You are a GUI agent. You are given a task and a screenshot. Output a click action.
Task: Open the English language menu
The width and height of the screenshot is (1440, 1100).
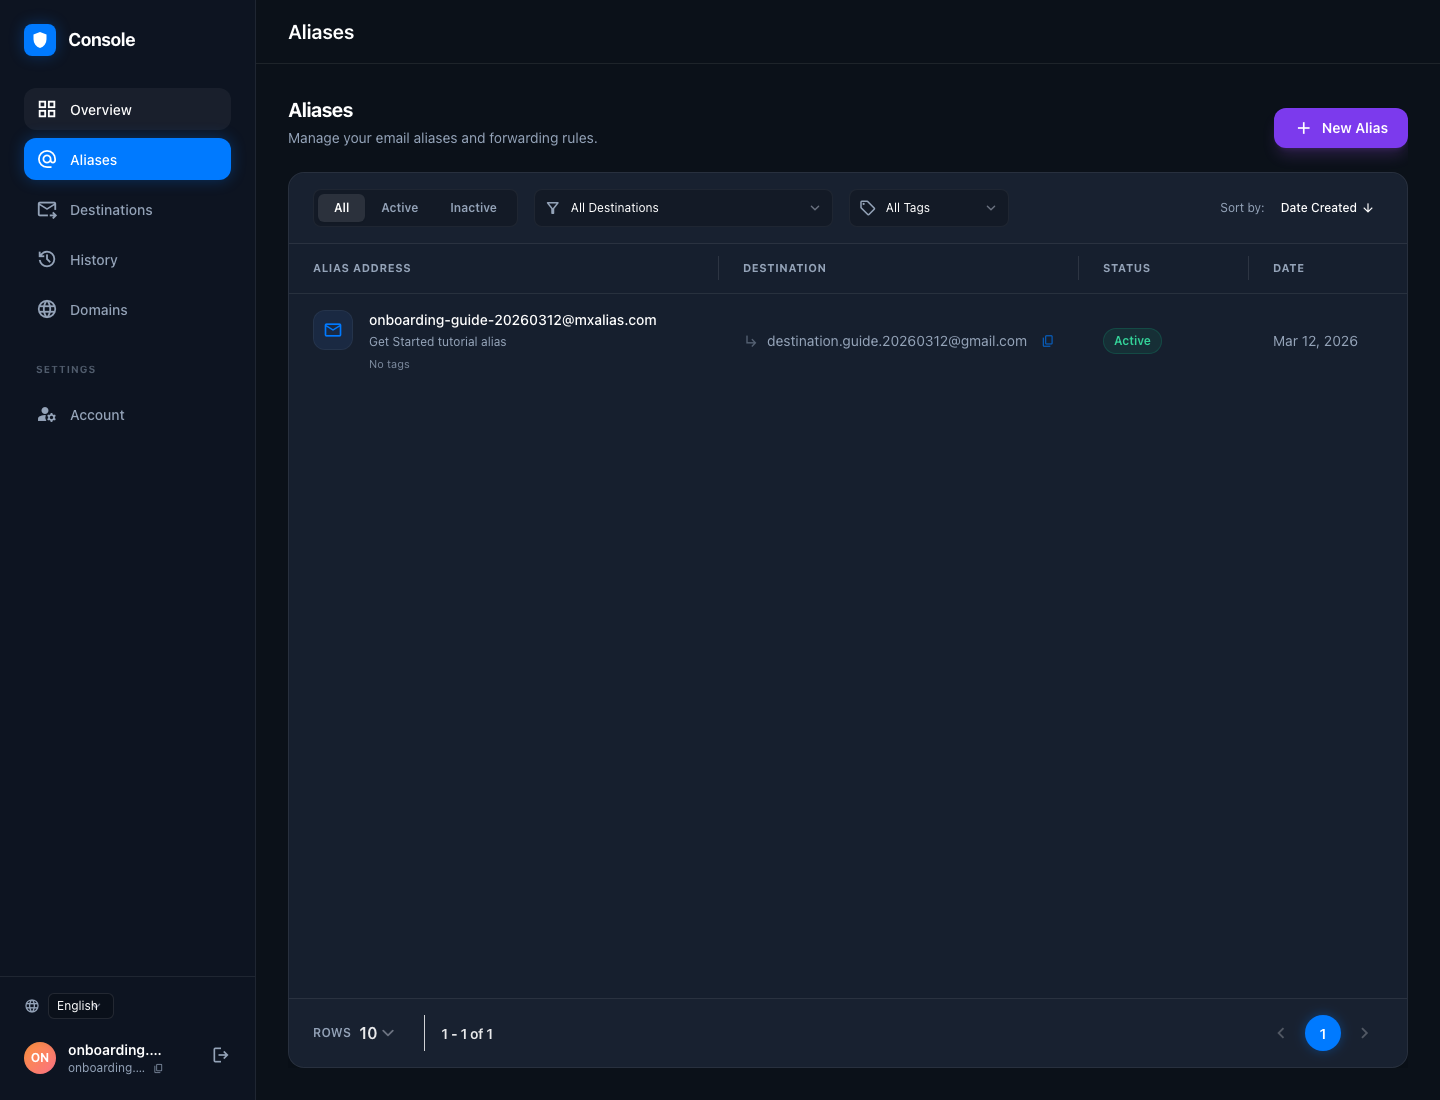pyautogui.click(x=80, y=1005)
